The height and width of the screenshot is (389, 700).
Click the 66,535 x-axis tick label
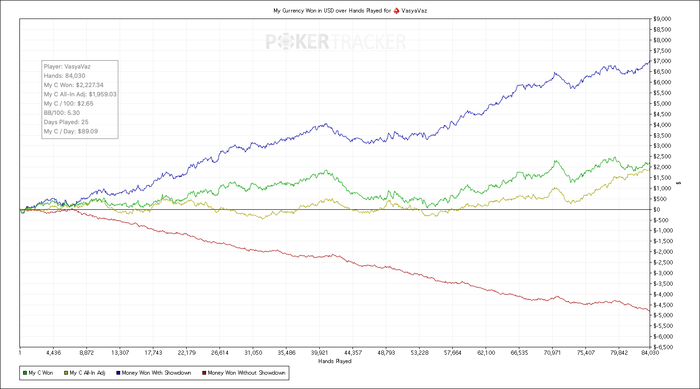tap(519, 353)
